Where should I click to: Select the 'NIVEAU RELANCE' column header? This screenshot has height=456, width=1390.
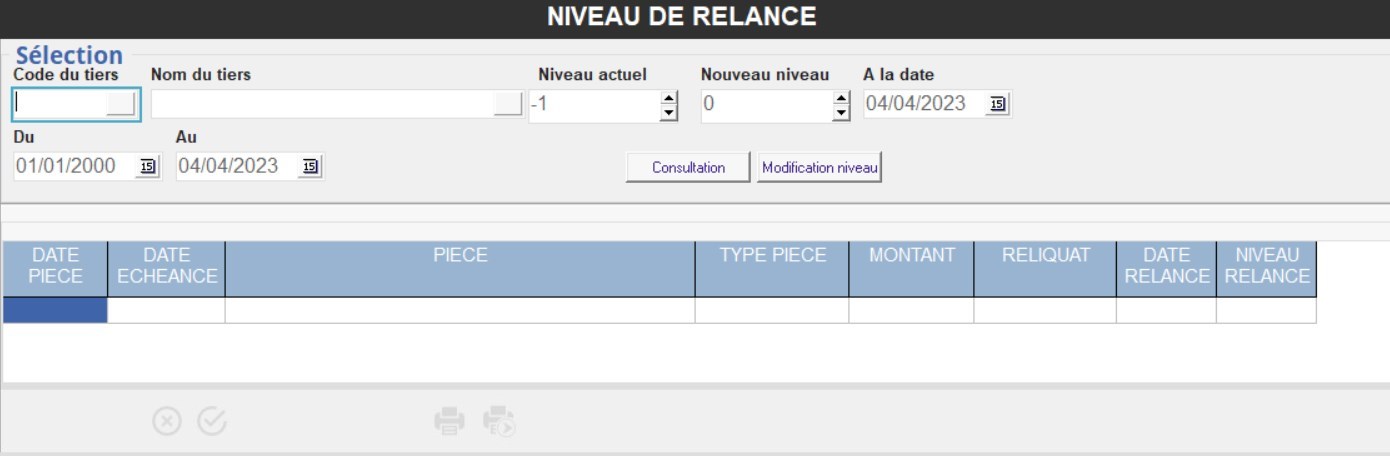tap(1266, 266)
